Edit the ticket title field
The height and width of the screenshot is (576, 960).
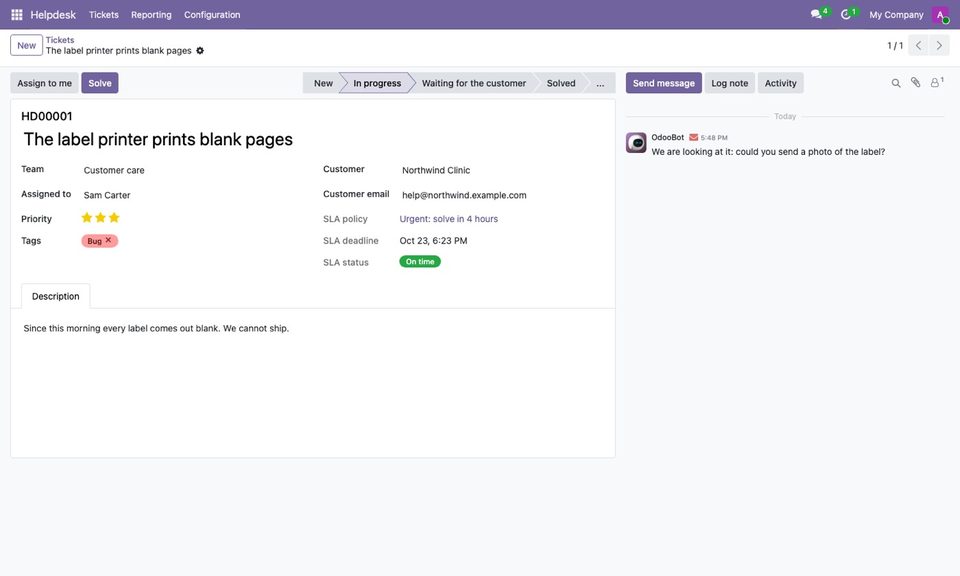313,140
